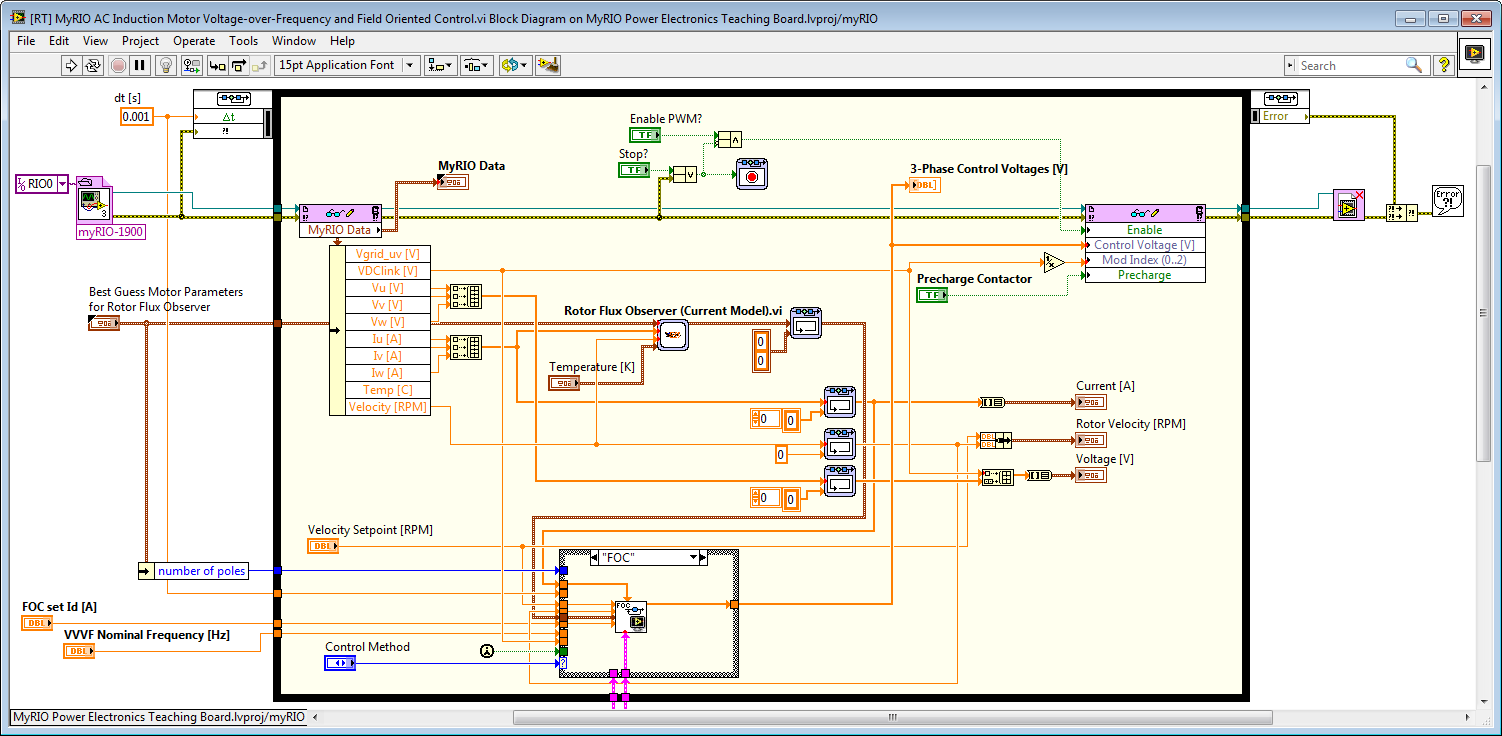Open the File menu
Viewport: 1502px width, 736px height.
[26, 41]
